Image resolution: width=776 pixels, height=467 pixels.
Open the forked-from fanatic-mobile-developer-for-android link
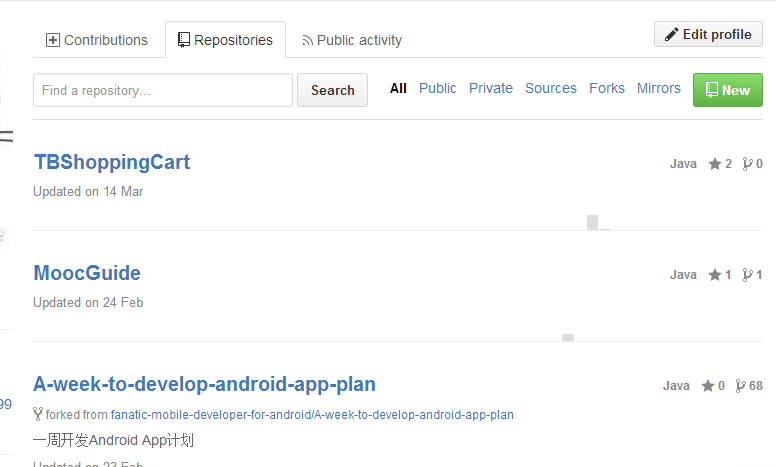pyautogui.click(x=312, y=414)
